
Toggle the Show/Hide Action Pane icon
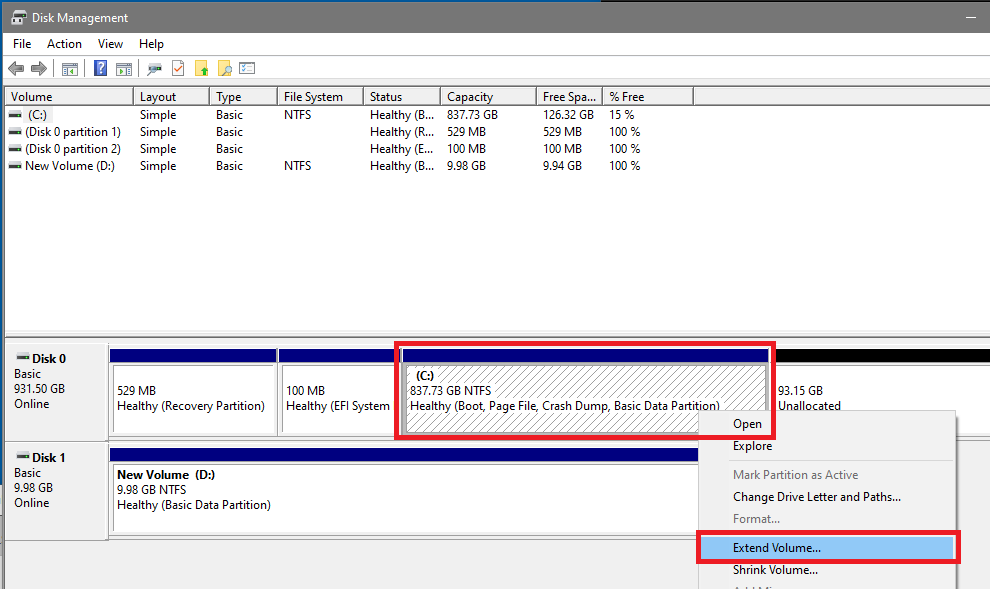(x=124, y=68)
